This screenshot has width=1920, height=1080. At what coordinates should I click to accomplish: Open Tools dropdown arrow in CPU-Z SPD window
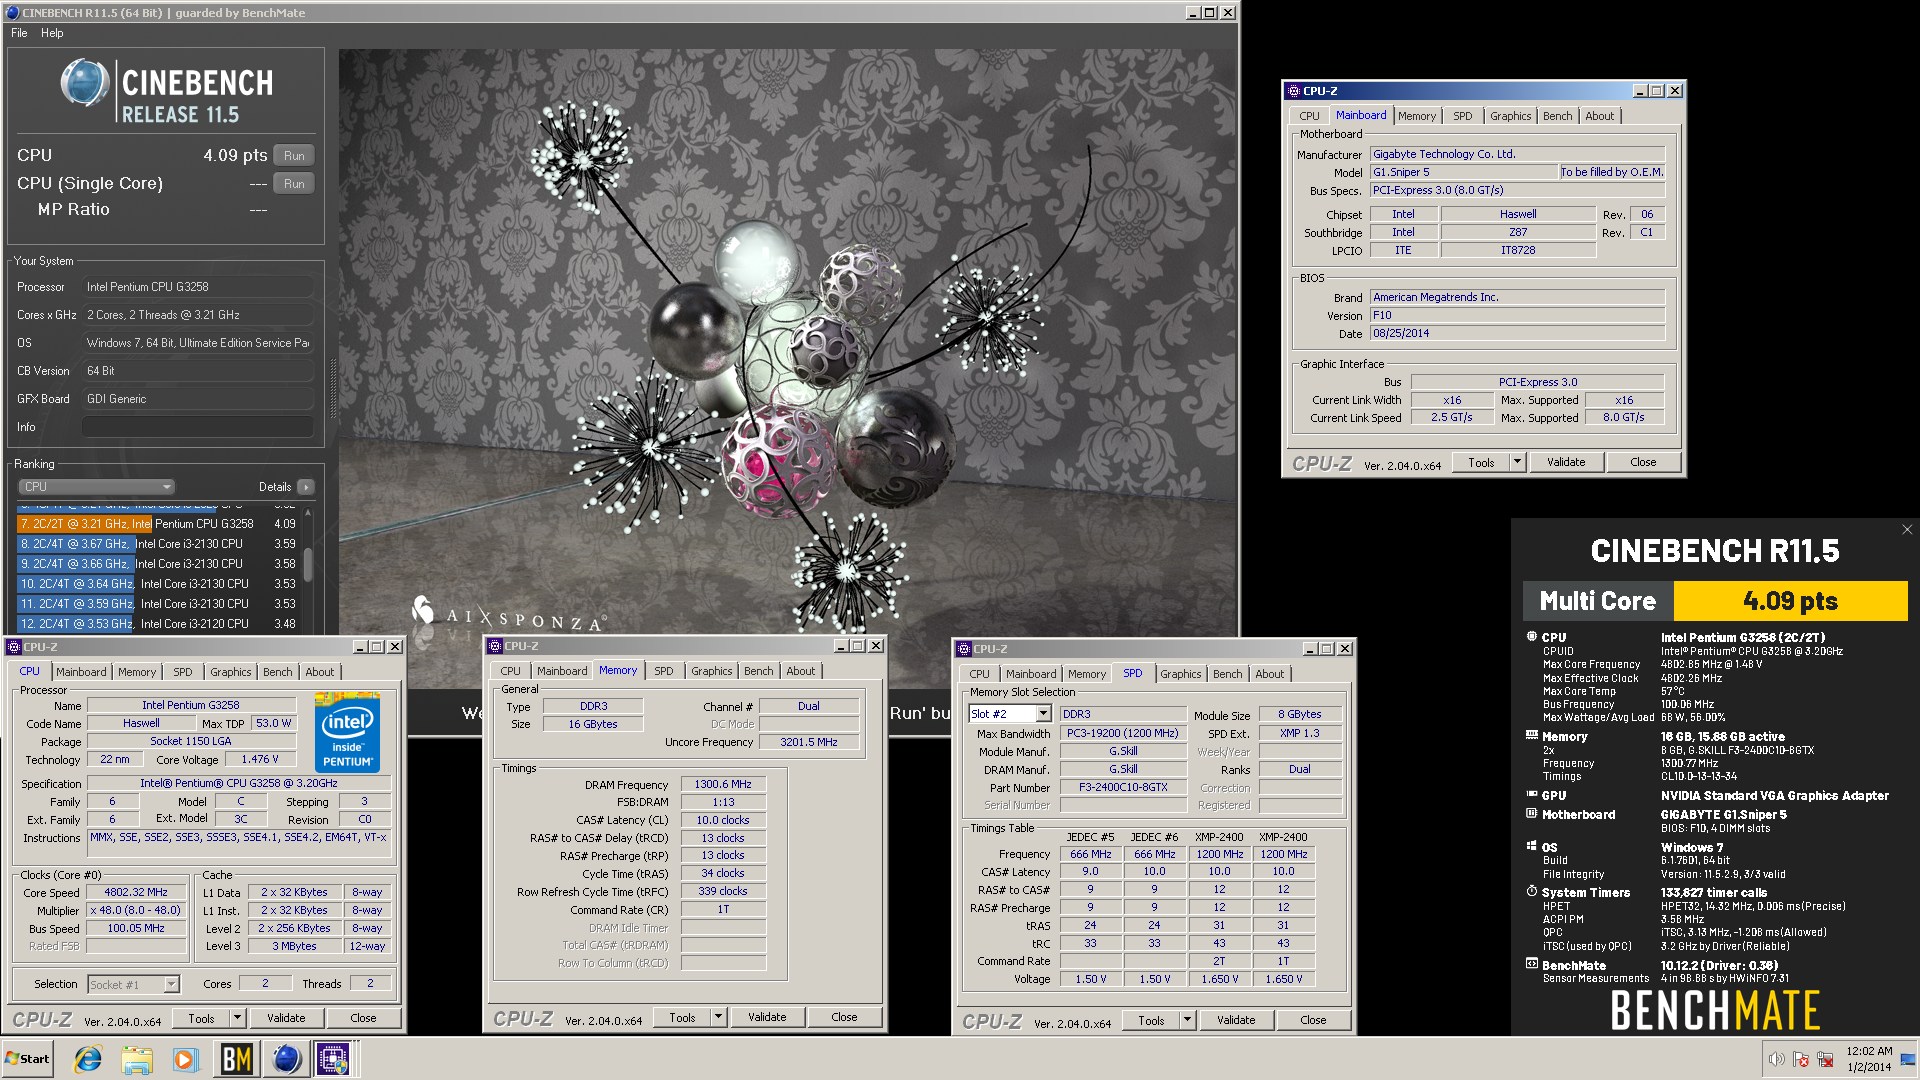[1187, 1020]
